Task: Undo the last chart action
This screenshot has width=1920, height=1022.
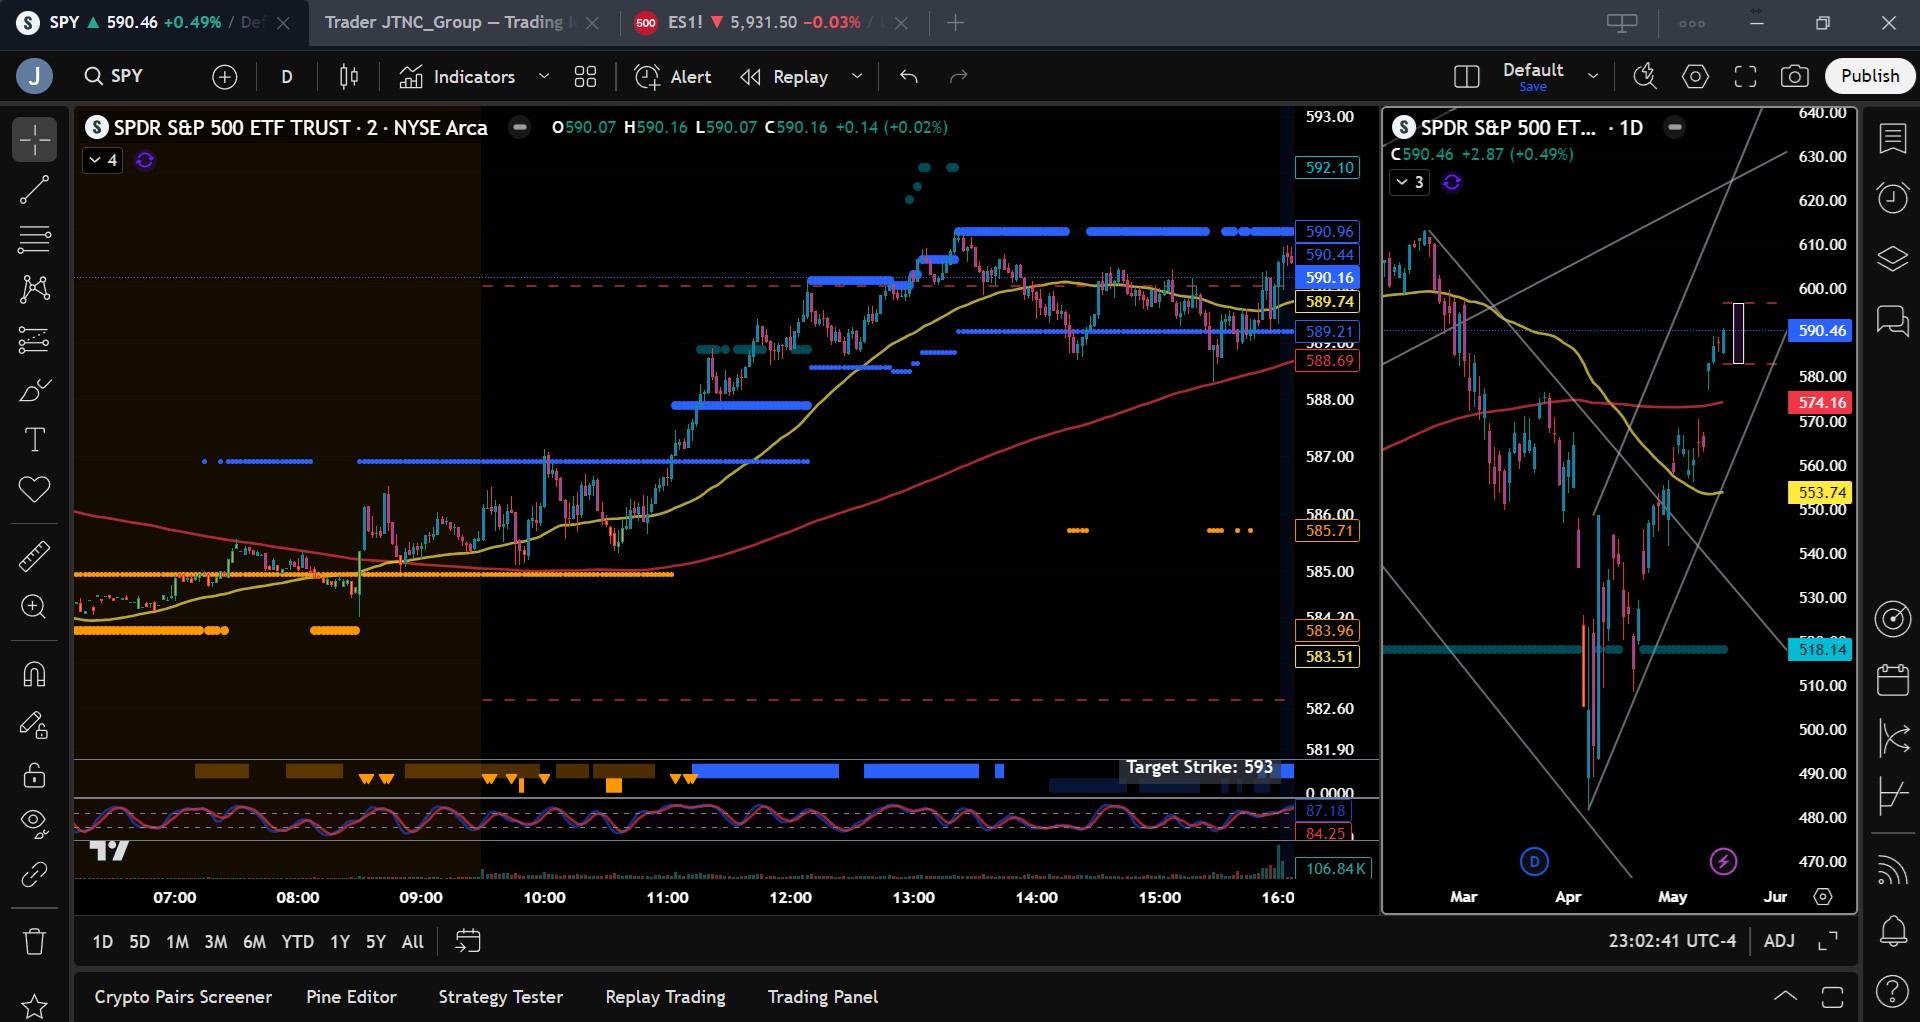Action: tap(909, 76)
